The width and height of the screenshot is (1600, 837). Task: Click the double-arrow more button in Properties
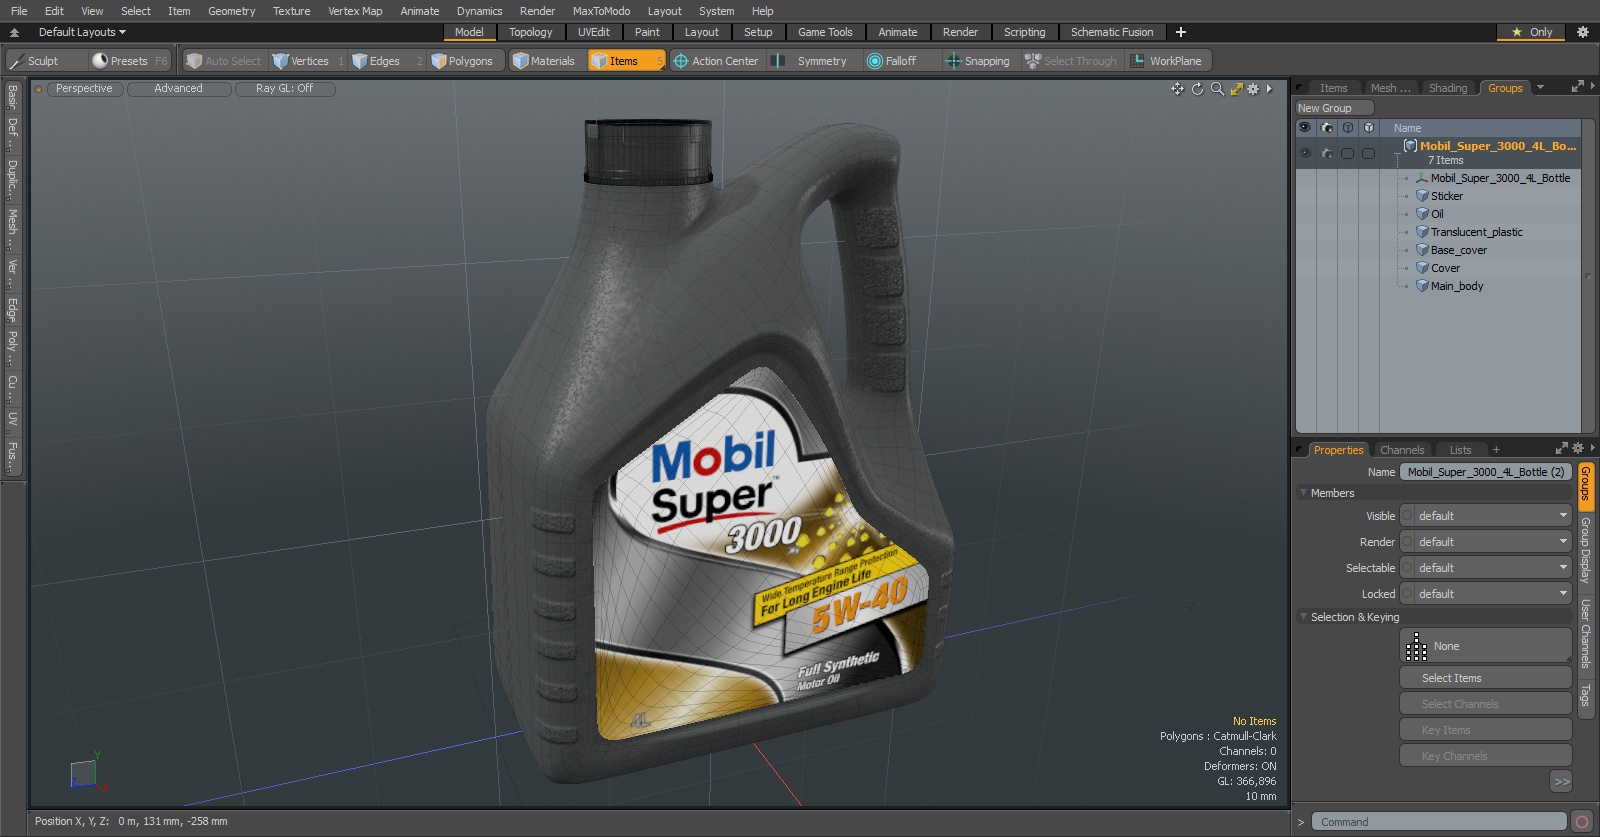pyautogui.click(x=1561, y=782)
